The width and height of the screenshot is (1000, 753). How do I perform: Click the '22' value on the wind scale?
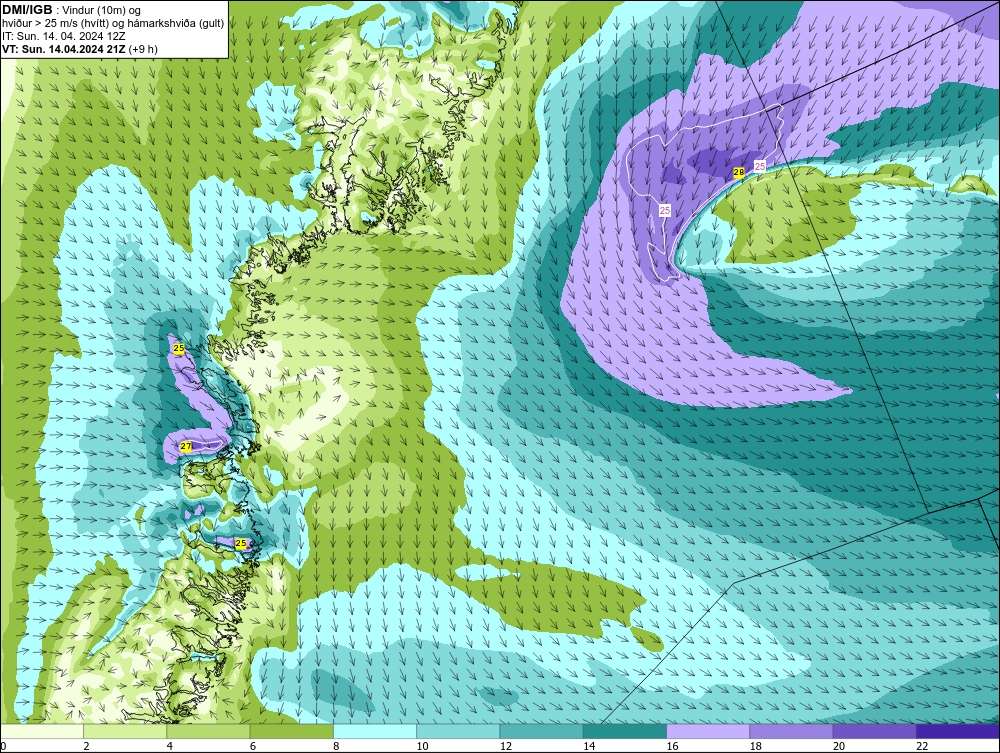point(922,747)
